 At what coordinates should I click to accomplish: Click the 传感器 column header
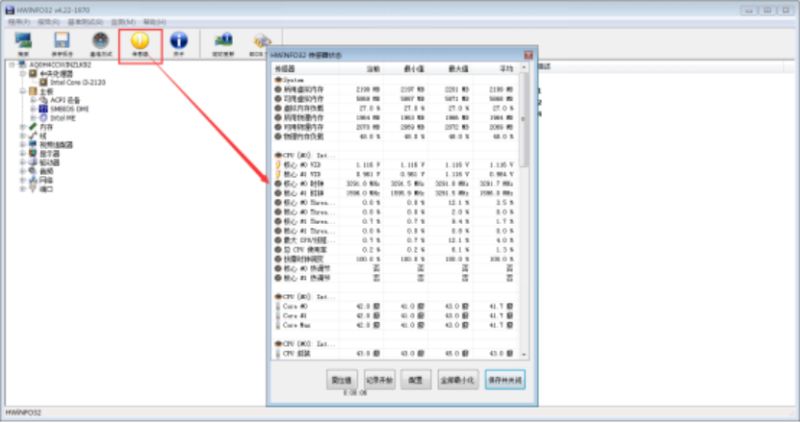(306, 68)
